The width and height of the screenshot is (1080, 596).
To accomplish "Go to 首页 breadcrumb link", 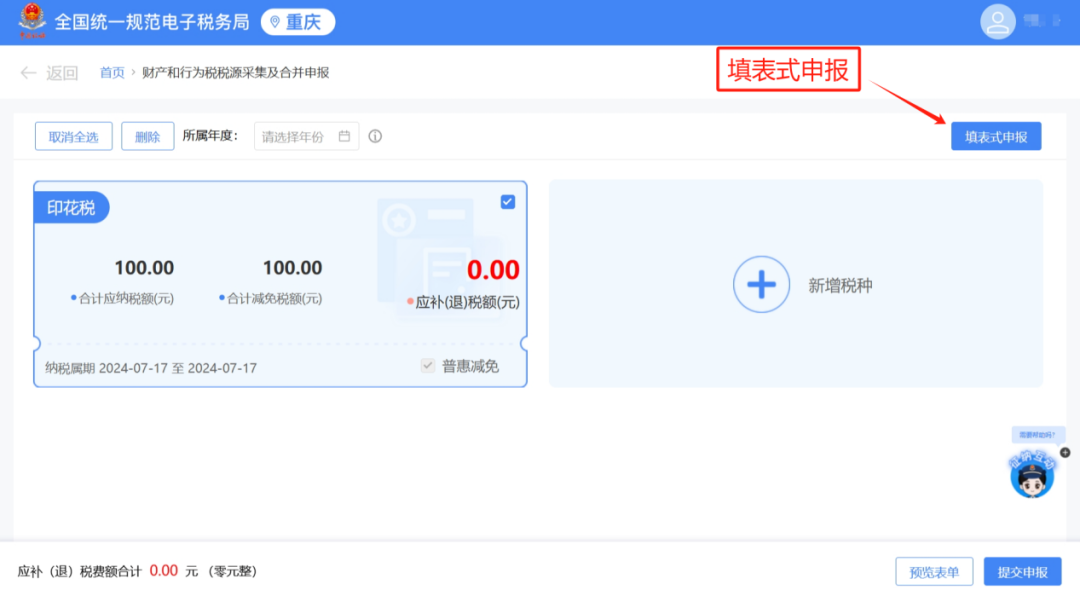I will click(112, 72).
